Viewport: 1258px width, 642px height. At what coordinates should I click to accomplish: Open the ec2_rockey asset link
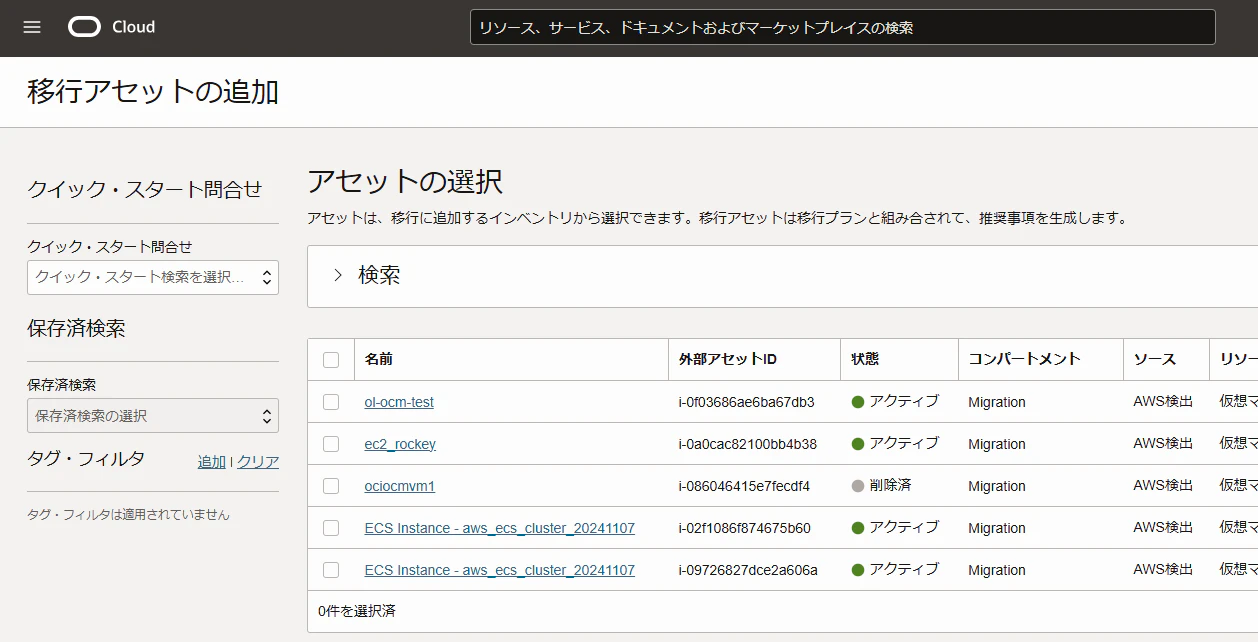[x=400, y=444]
